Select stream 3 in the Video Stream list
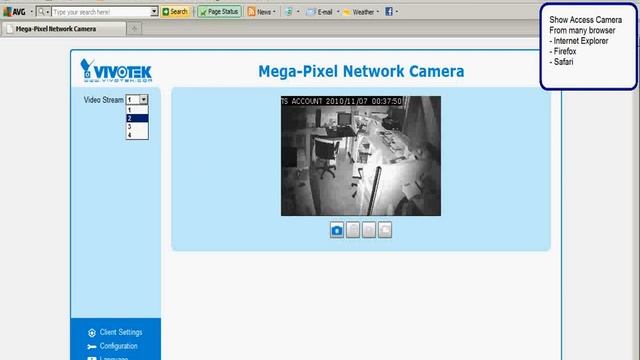This screenshot has height=360, width=640. click(x=137, y=127)
